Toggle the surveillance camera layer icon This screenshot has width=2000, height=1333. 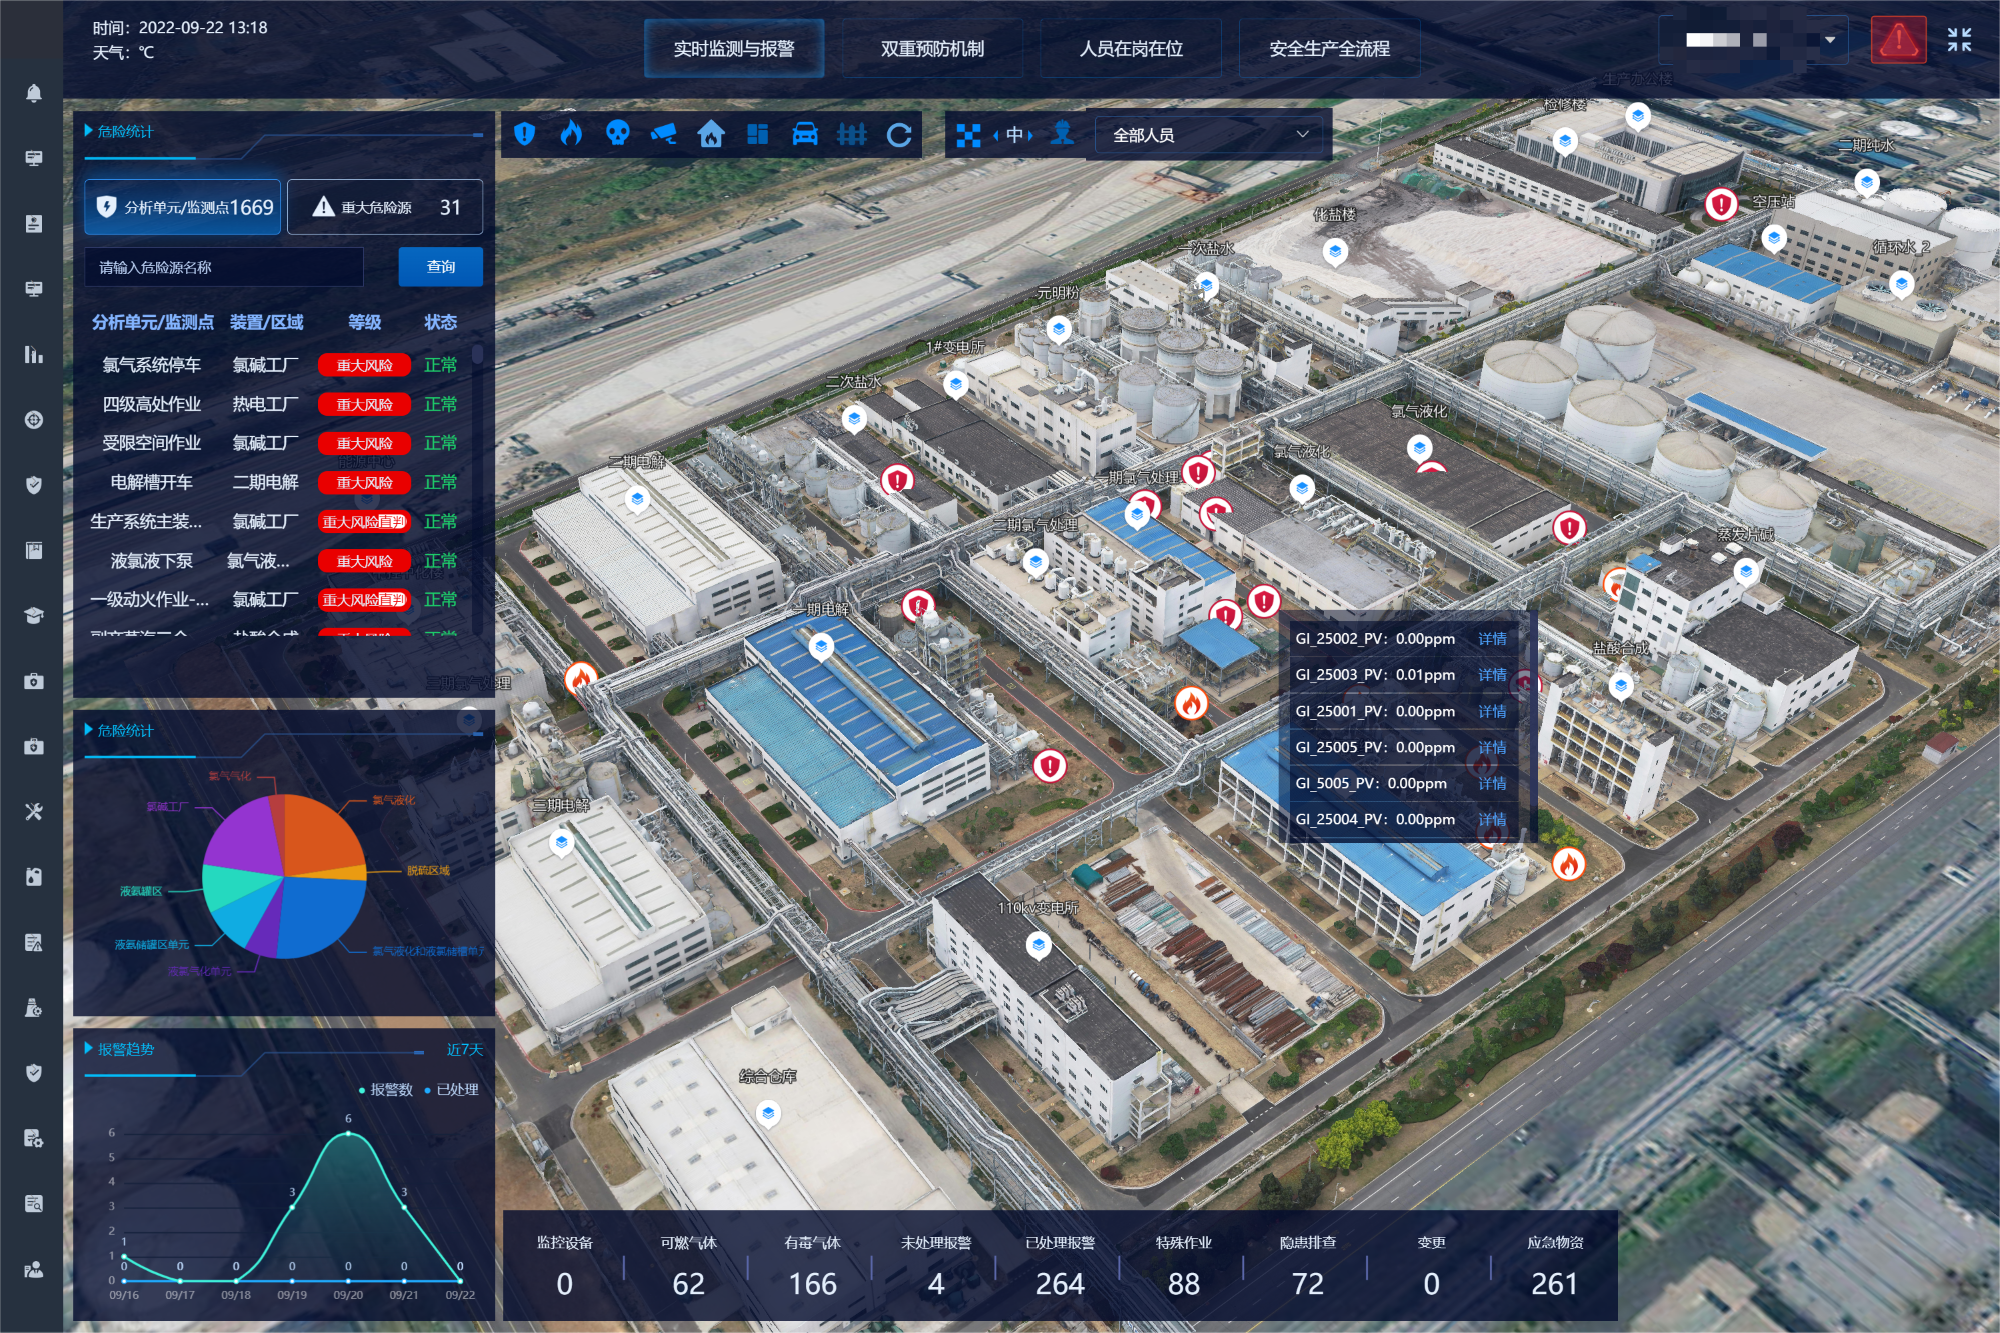click(x=664, y=134)
